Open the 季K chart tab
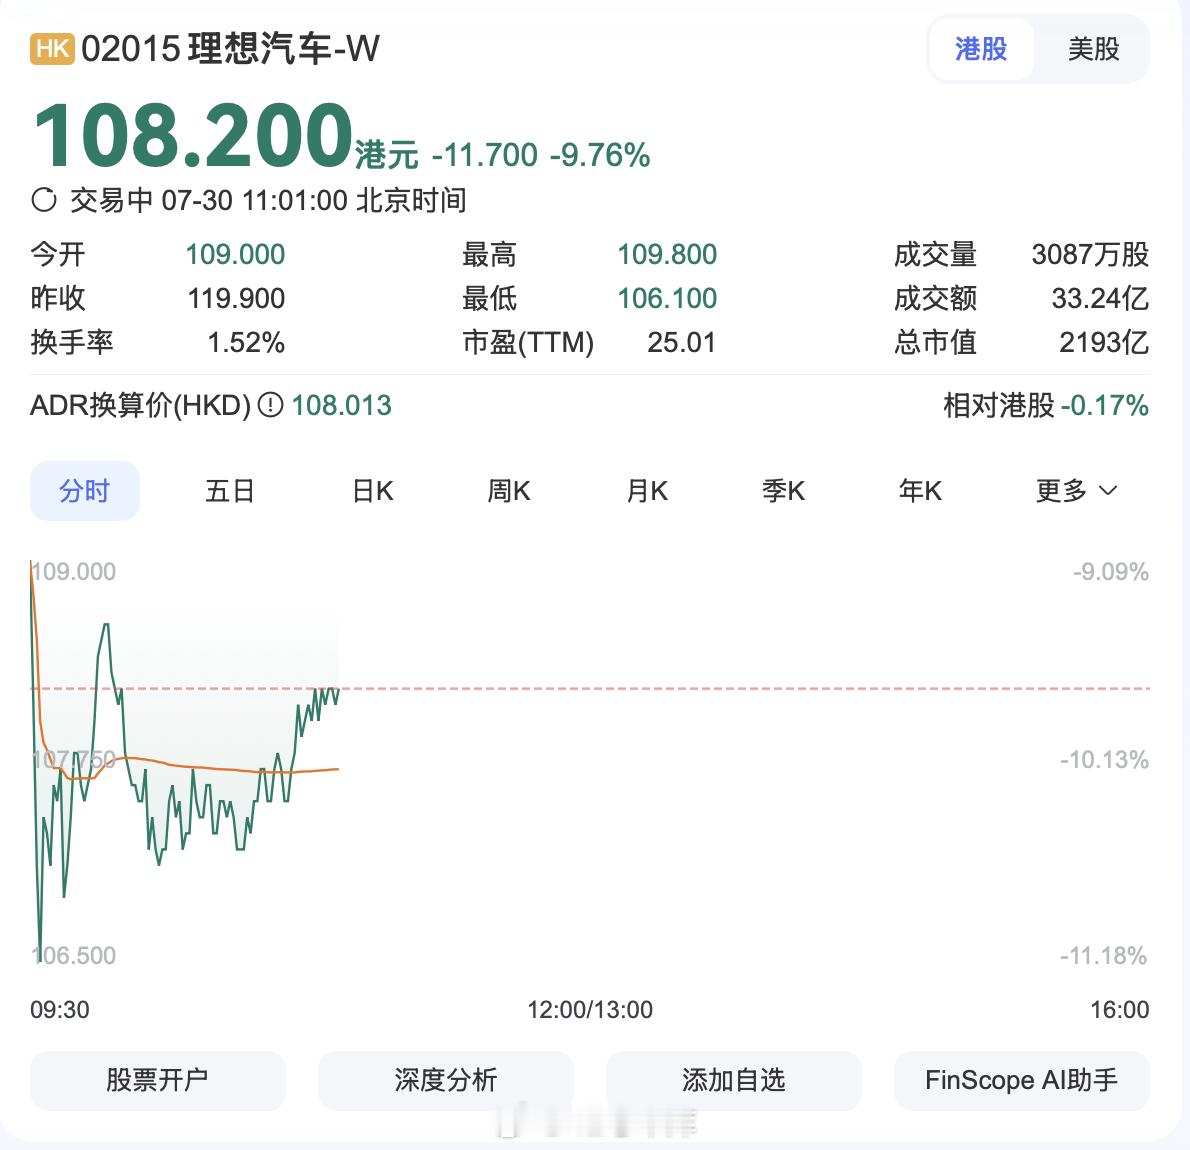Image resolution: width=1190 pixels, height=1150 pixels. coord(783,491)
